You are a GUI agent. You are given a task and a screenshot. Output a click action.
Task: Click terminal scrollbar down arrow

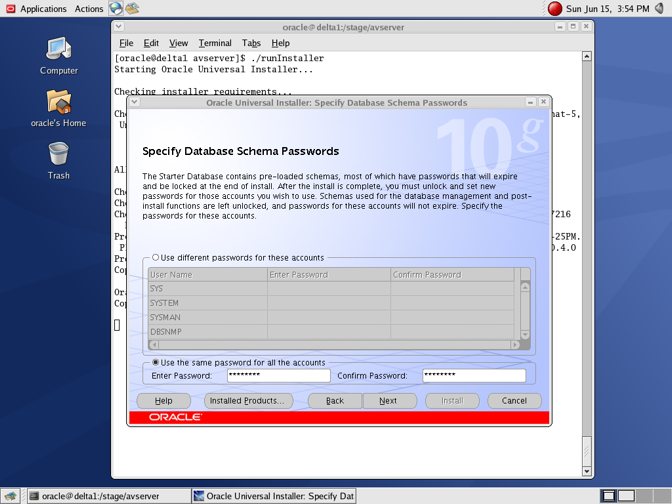pyautogui.click(x=587, y=471)
